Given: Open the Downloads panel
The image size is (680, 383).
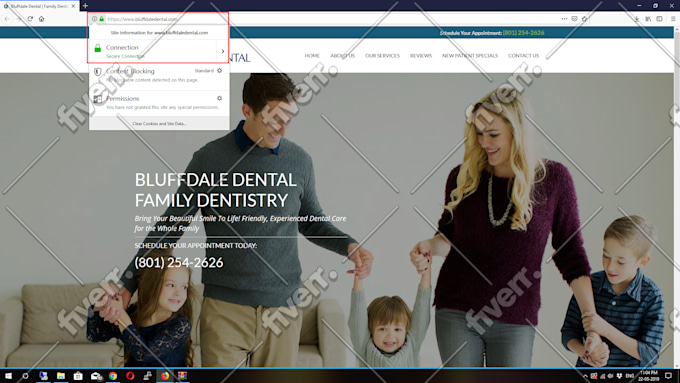Looking at the screenshot, I should click(x=637, y=19).
